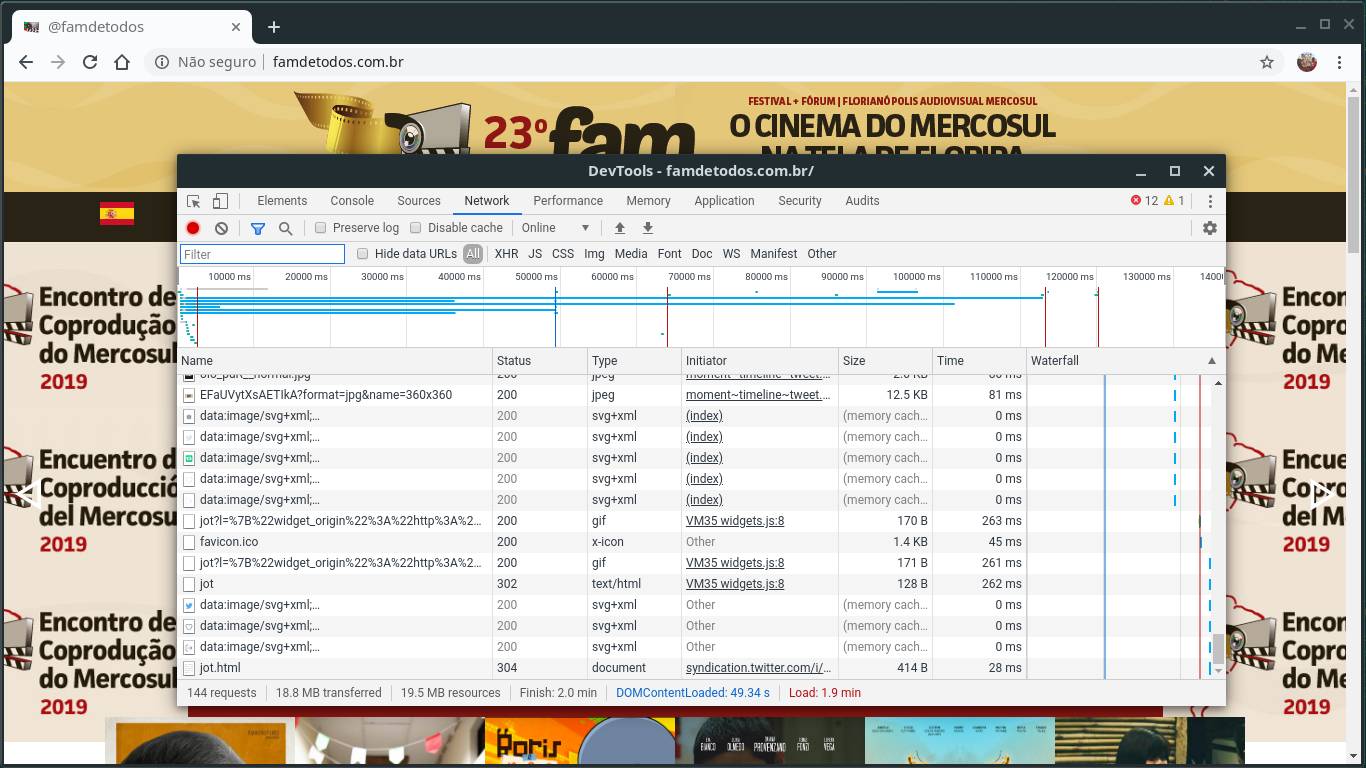Image resolution: width=1366 pixels, height=768 pixels.
Task: Switch site language with the Spain flag
Action: click(117, 213)
